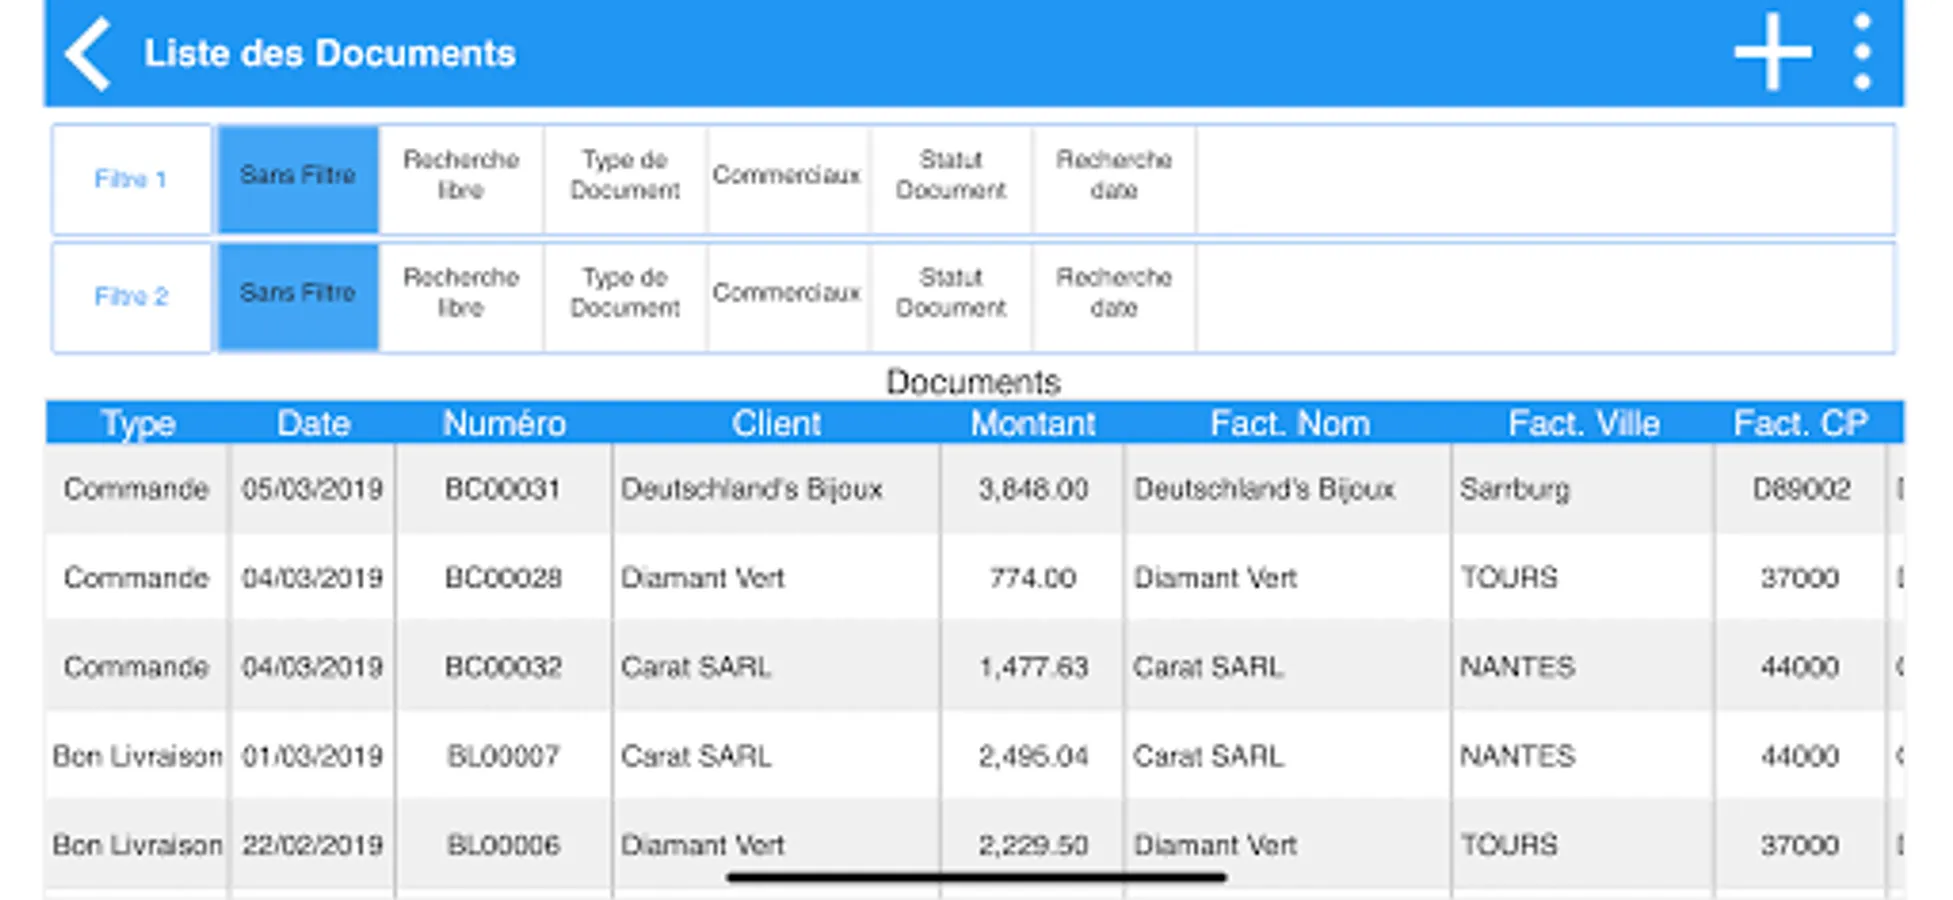Click amount 774.00

1033,578
